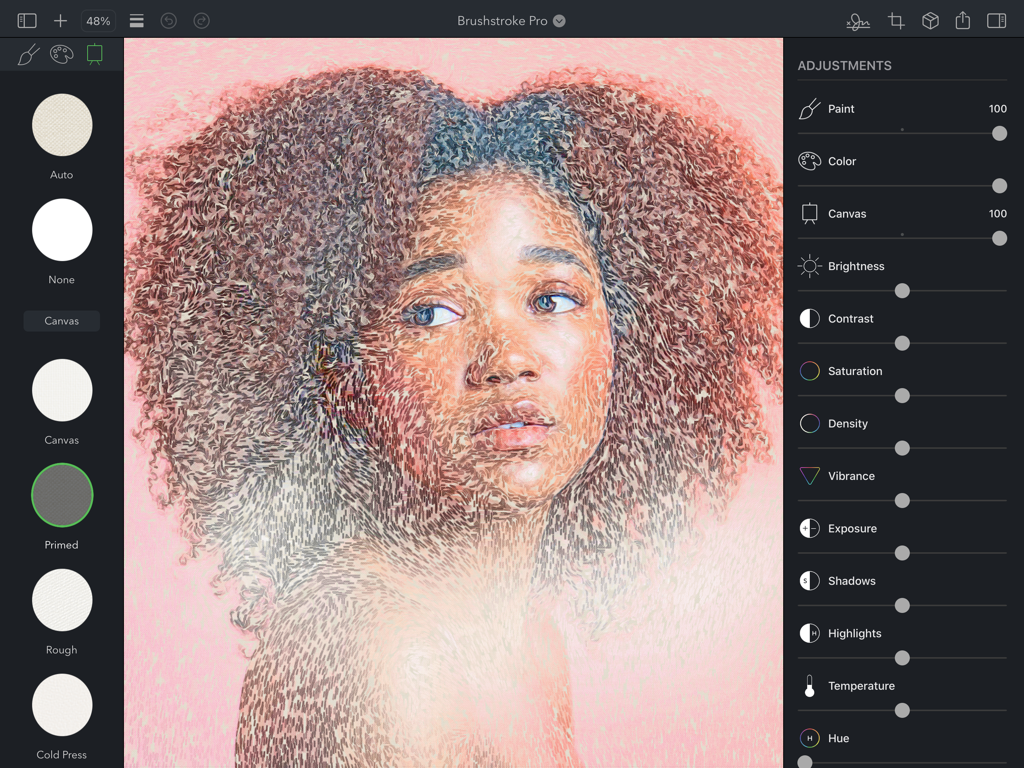Click the split view button on the right
The width and height of the screenshot is (1024, 768).
pyautogui.click(x=995, y=20)
